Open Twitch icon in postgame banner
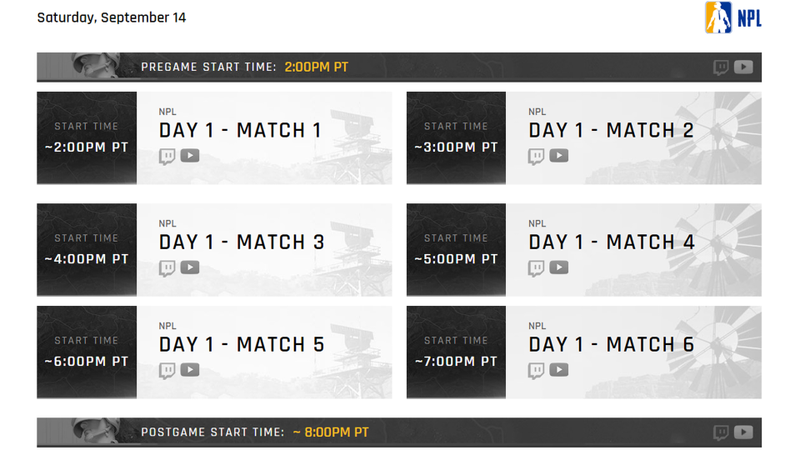 click(721, 433)
